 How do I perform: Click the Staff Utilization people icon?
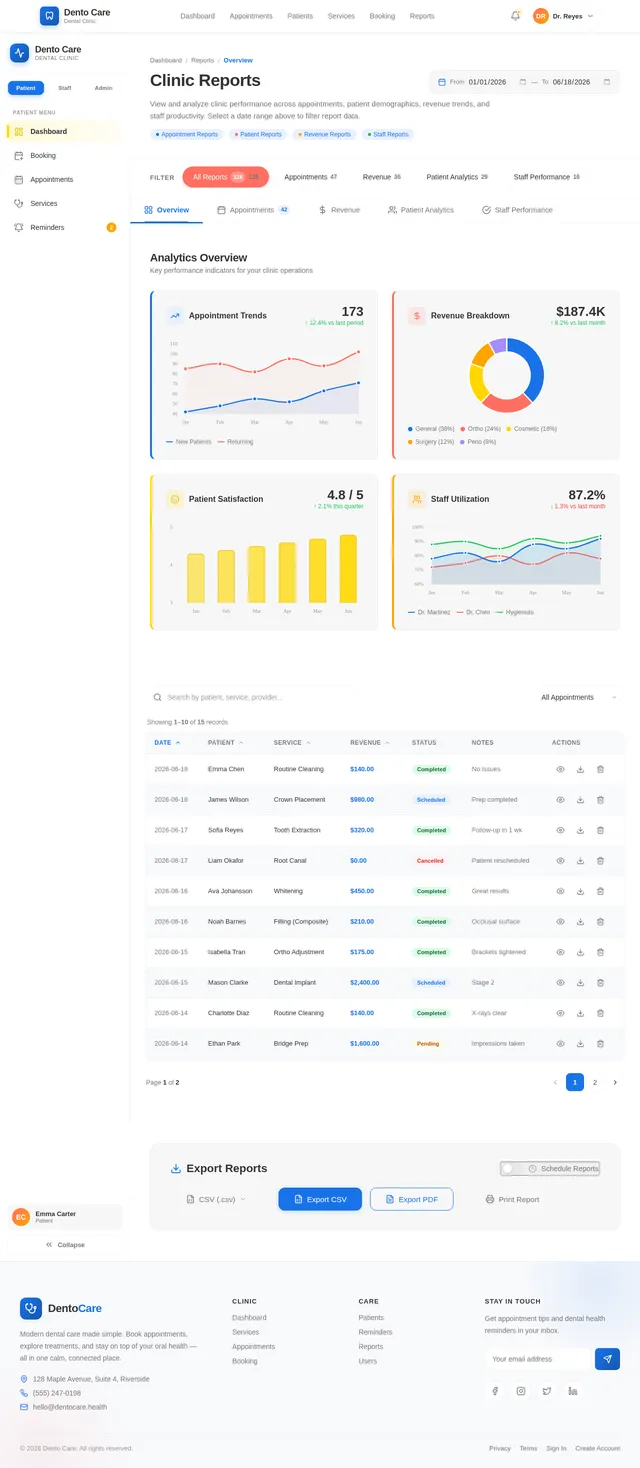(x=417, y=499)
